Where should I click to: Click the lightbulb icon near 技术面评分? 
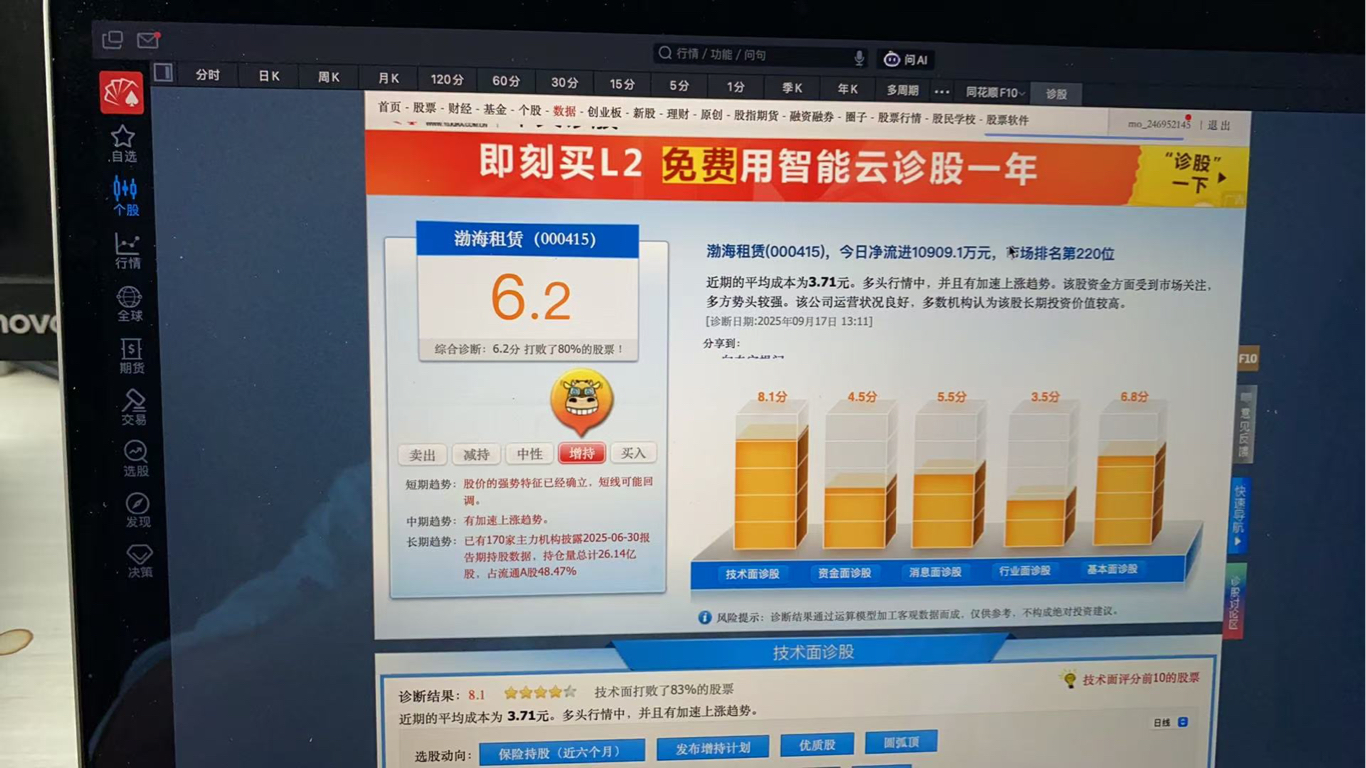click(1069, 679)
